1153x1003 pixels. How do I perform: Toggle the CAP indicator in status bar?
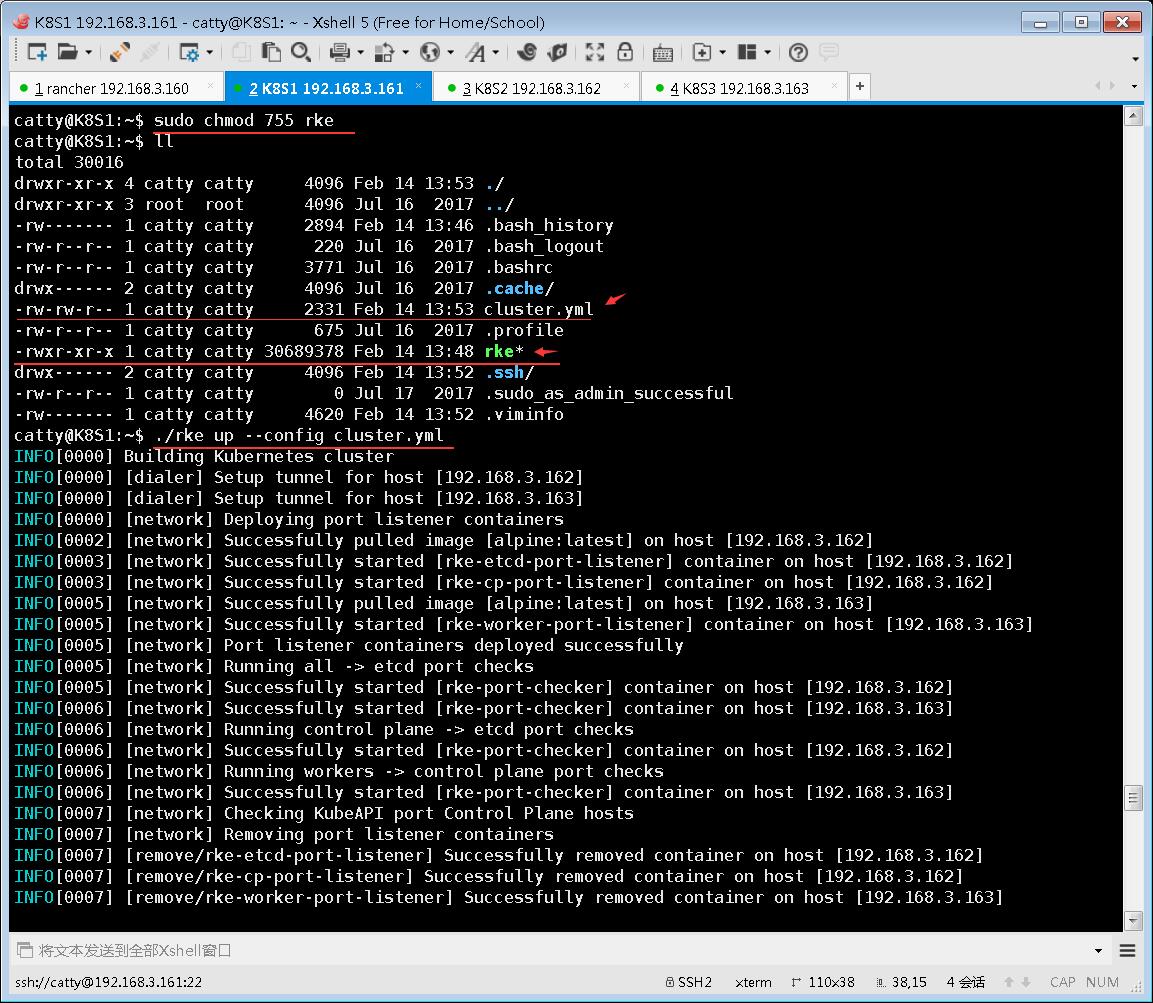click(1062, 982)
